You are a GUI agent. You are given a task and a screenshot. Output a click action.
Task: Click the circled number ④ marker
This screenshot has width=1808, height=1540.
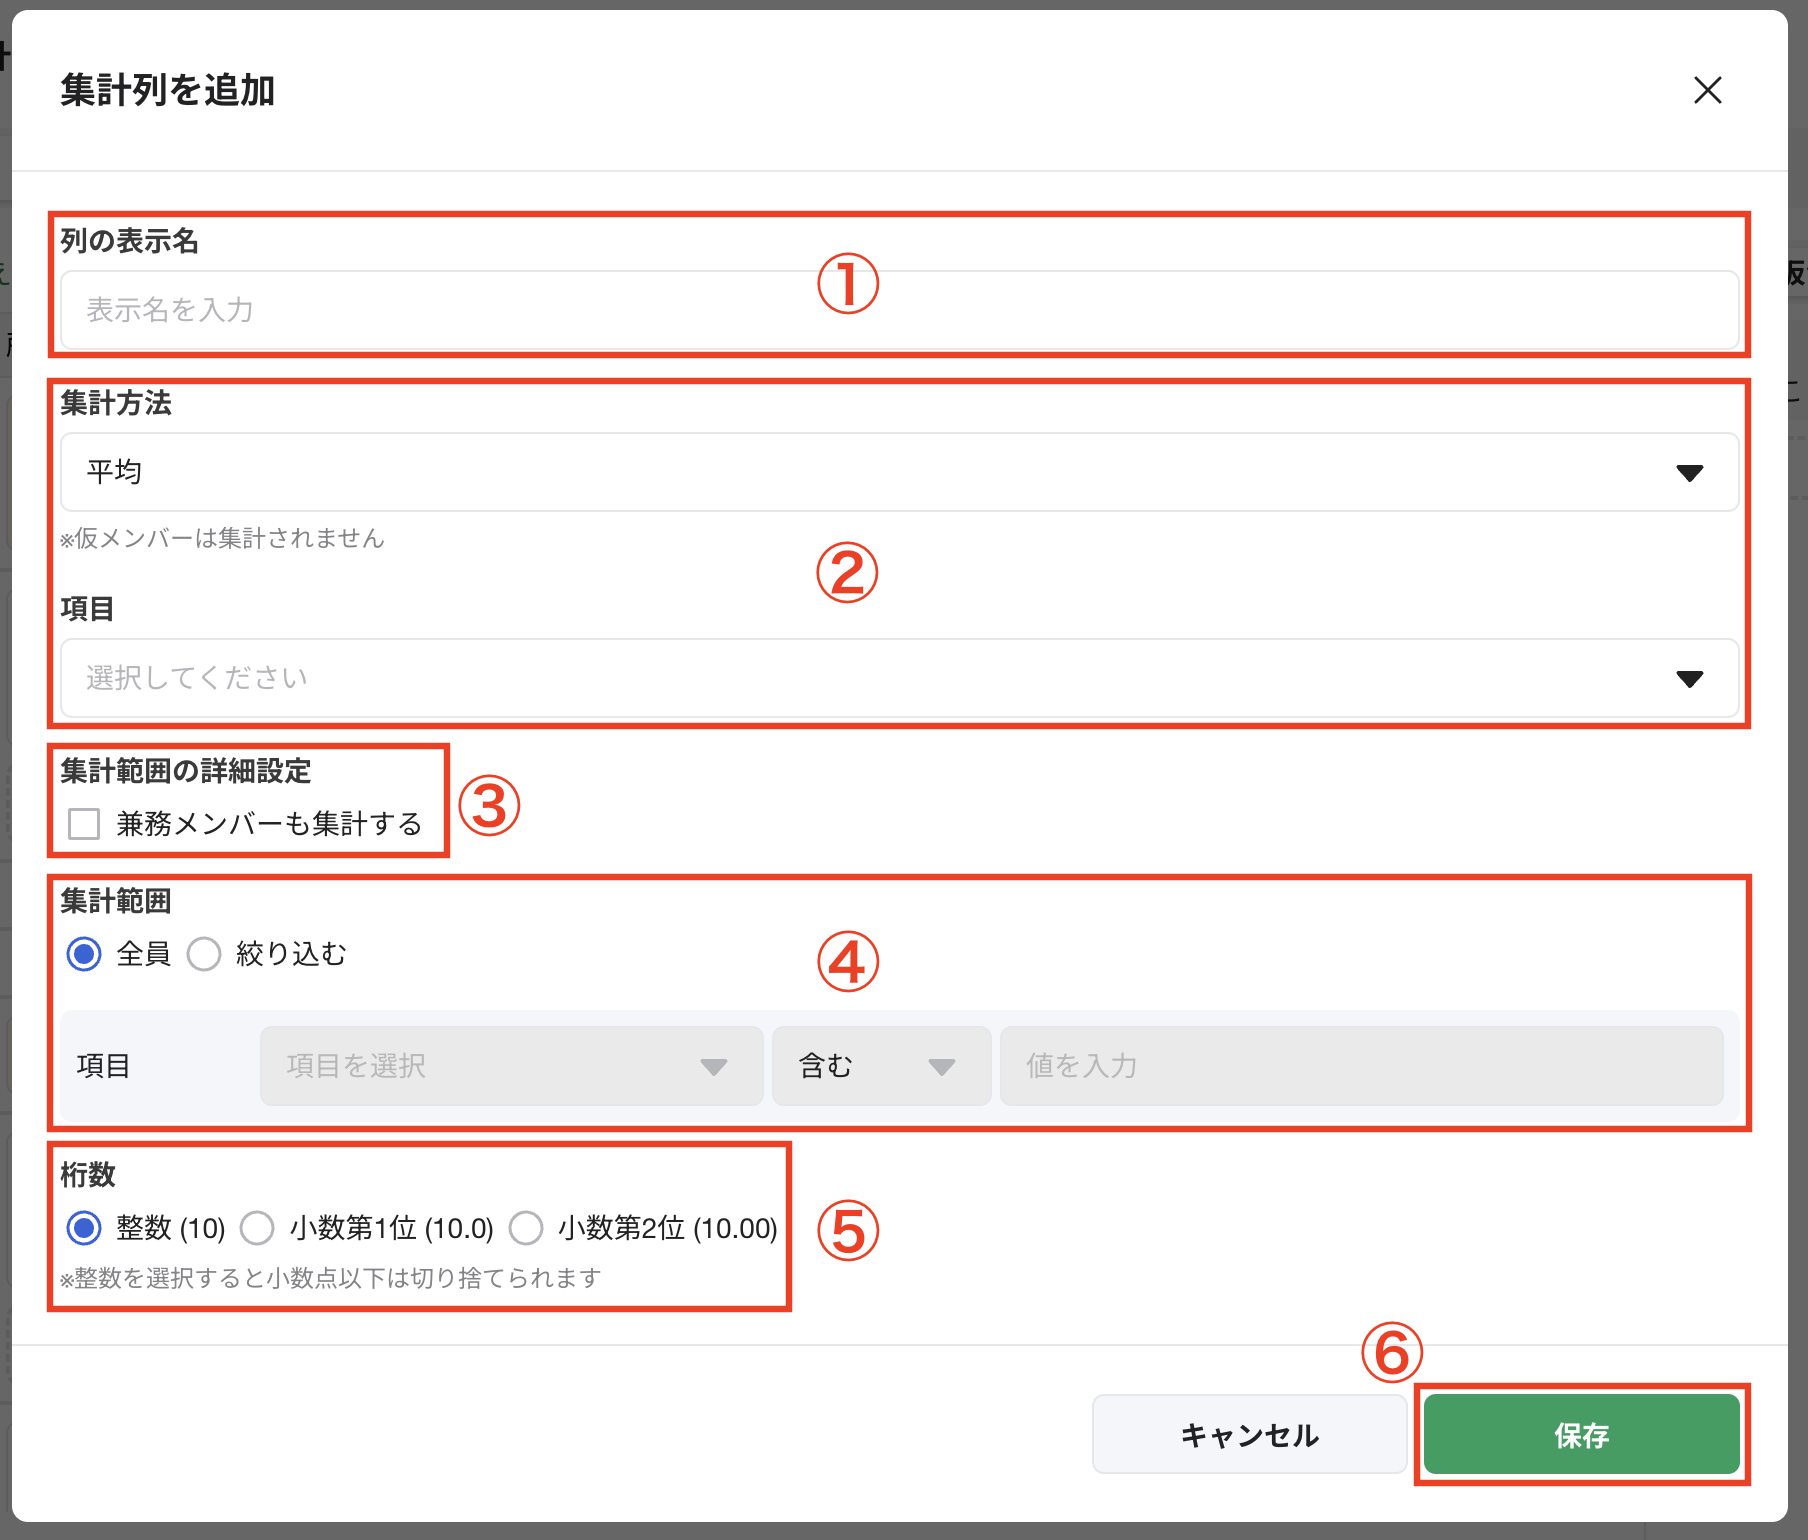[x=847, y=962]
